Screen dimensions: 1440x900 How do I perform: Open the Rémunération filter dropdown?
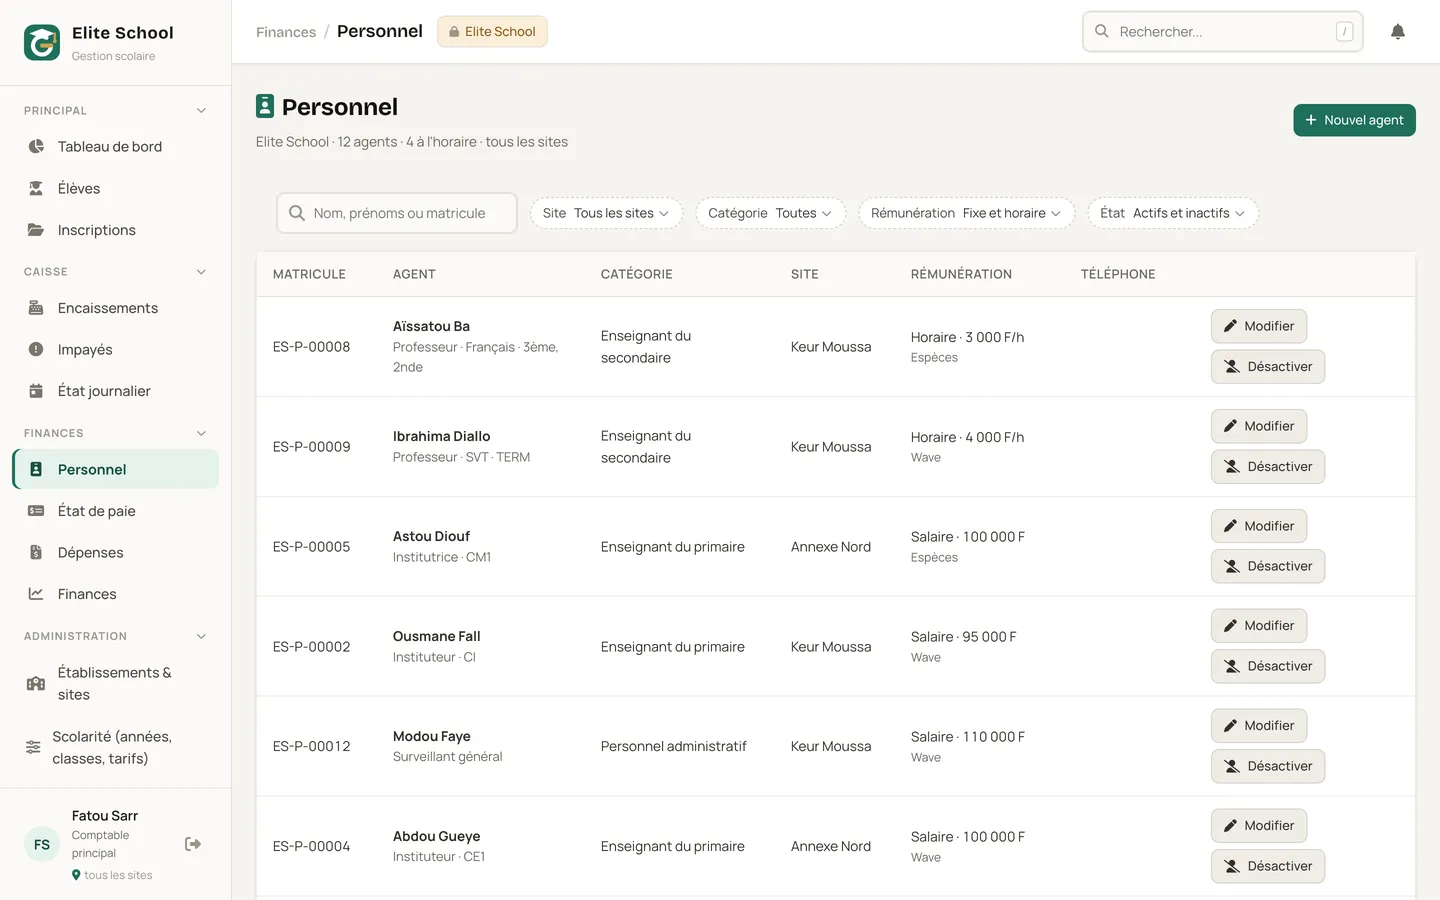[966, 213]
